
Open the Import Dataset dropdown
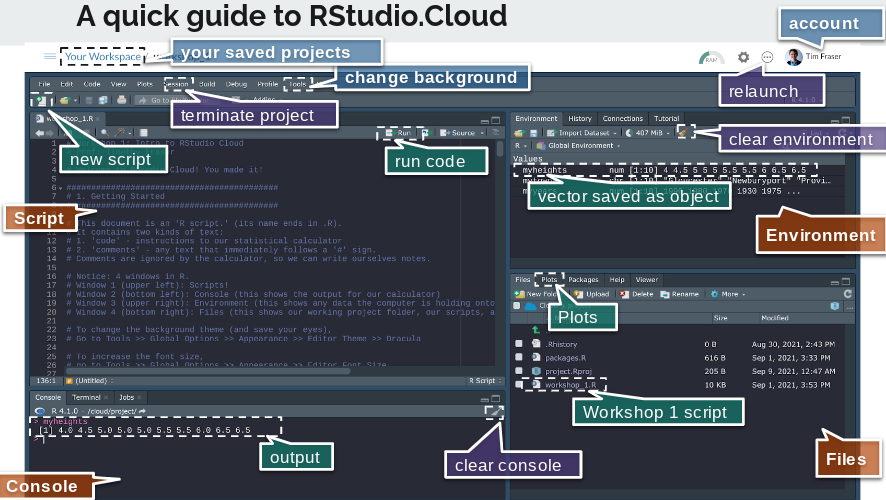[x=581, y=133]
